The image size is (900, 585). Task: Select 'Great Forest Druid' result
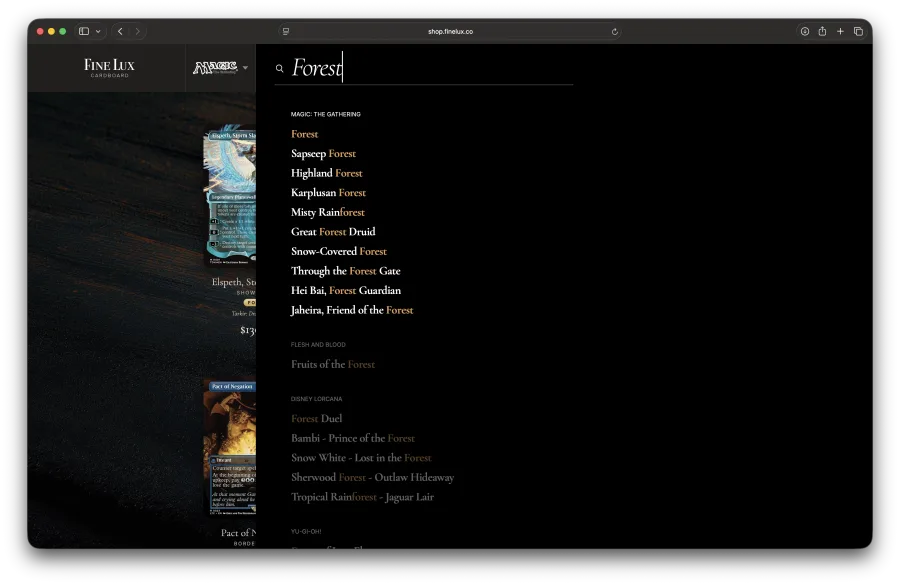click(333, 231)
